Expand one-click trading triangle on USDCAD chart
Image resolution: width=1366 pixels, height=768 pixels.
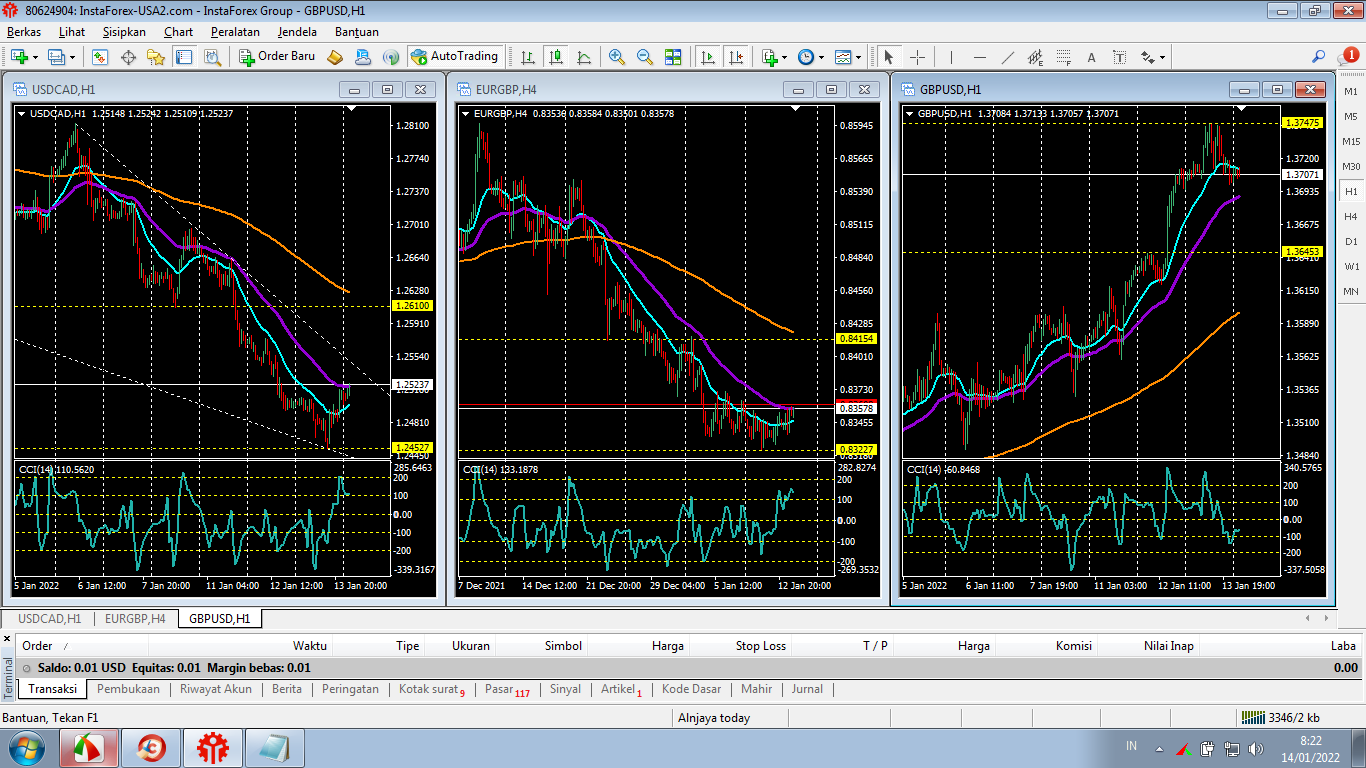coord(21,113)
